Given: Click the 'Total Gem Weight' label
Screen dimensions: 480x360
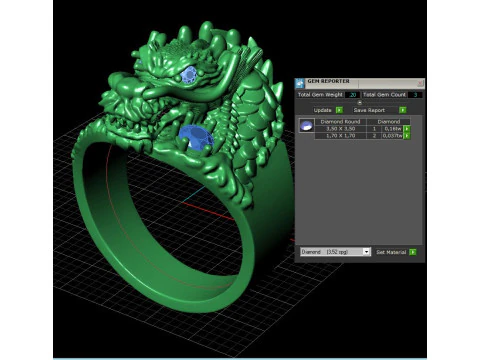Looking at the screenshot, I should pos(320,95).
